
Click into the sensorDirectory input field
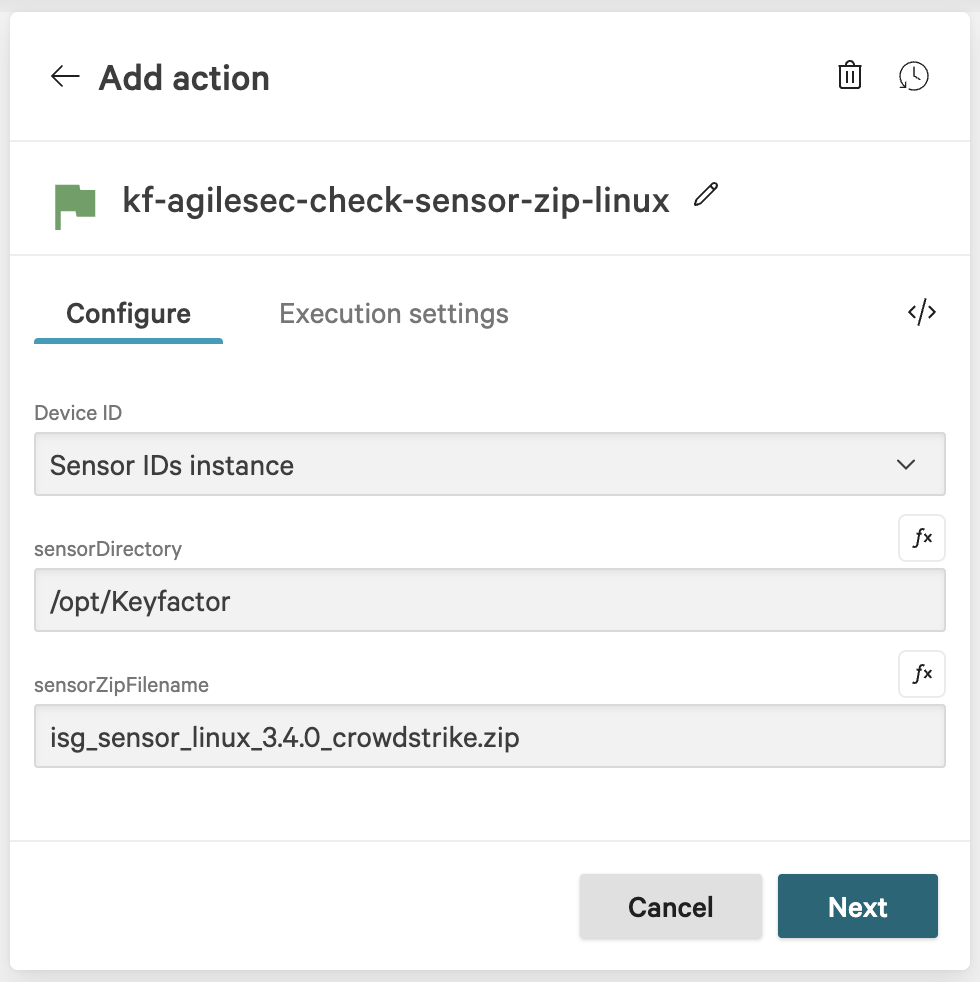489,601
